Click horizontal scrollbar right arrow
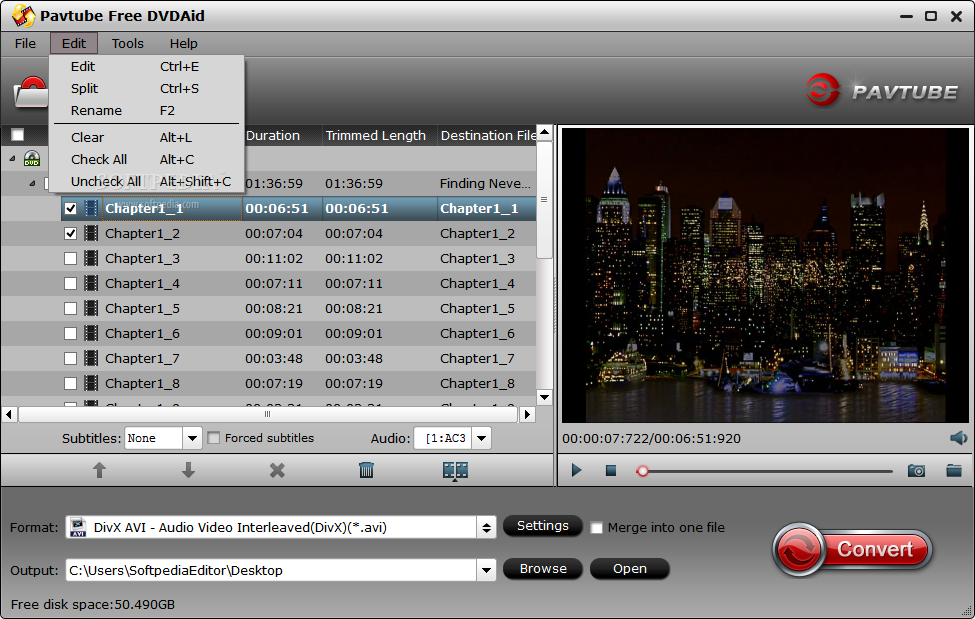The image size is (975, 619). click(527, 414)
